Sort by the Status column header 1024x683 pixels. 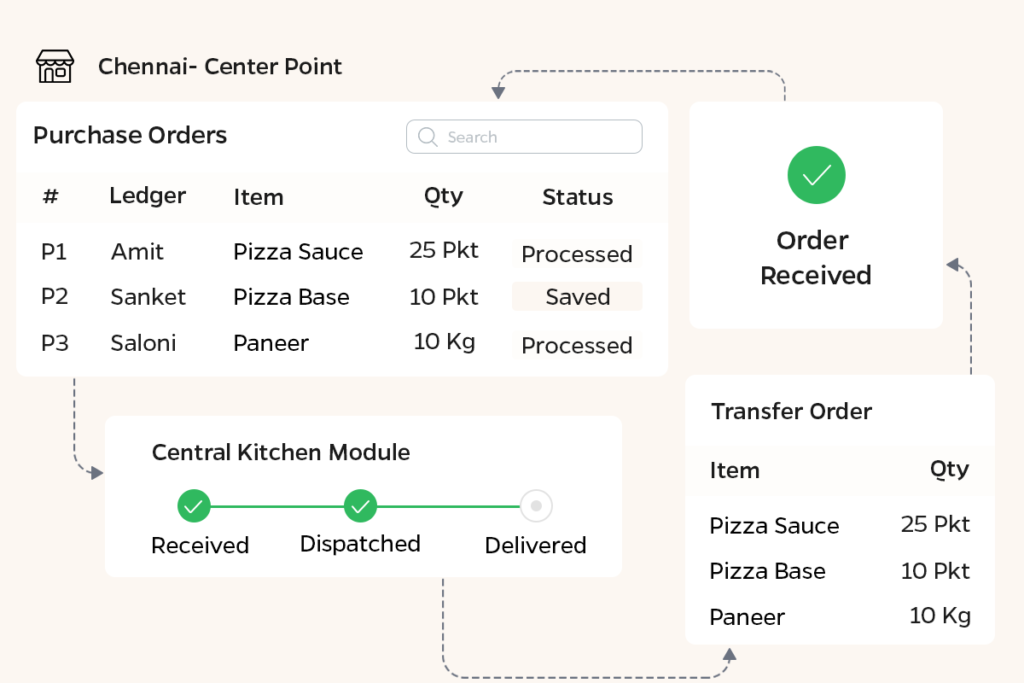point(577,197)
